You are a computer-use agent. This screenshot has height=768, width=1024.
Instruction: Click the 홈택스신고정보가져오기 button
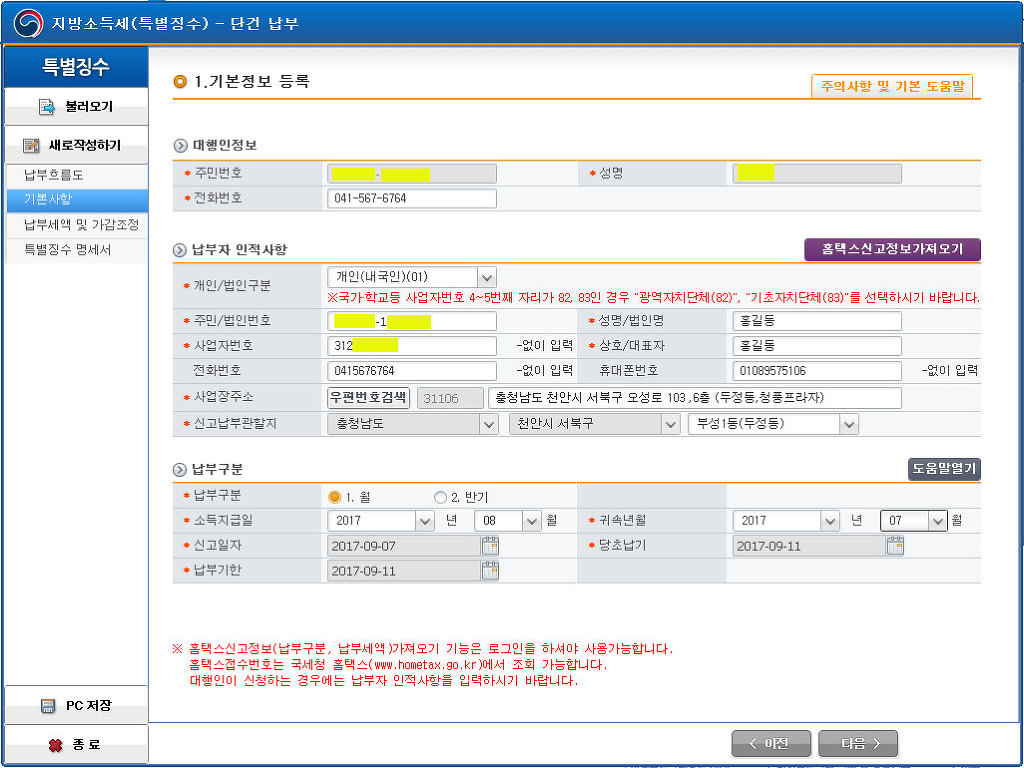pos(892,249)
